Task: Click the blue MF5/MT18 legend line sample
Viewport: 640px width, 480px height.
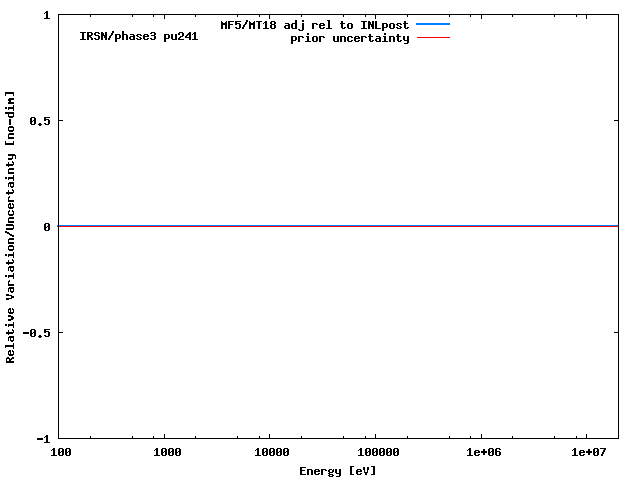Action: [432, 24]
